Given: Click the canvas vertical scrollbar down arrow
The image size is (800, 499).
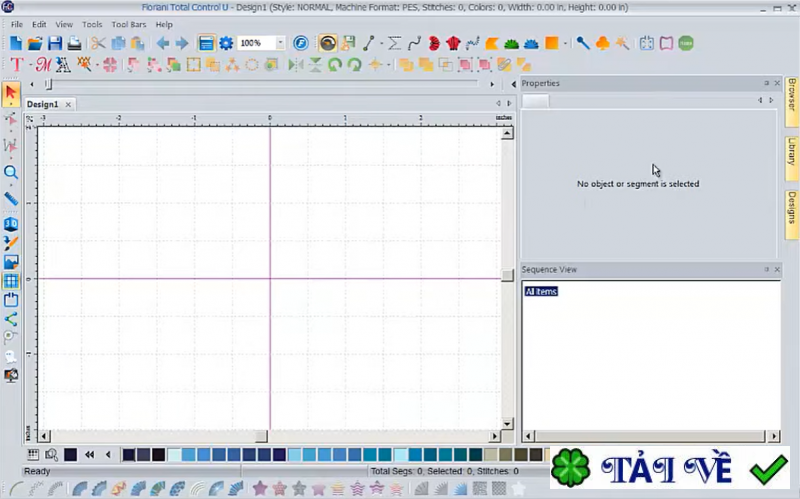Looking at the screenshot, I should pos(507,423).
